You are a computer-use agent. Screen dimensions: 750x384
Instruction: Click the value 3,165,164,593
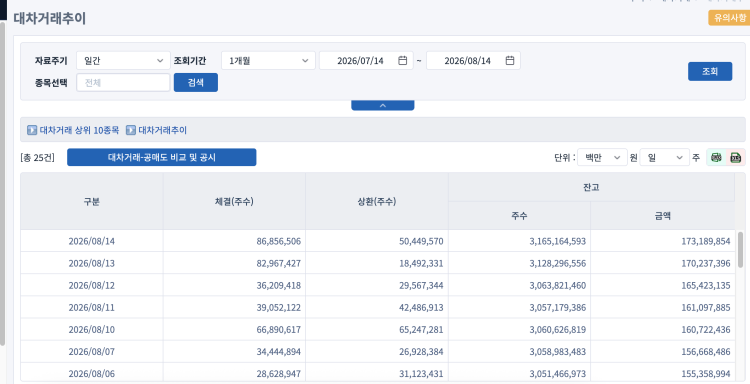click(558, 241)
